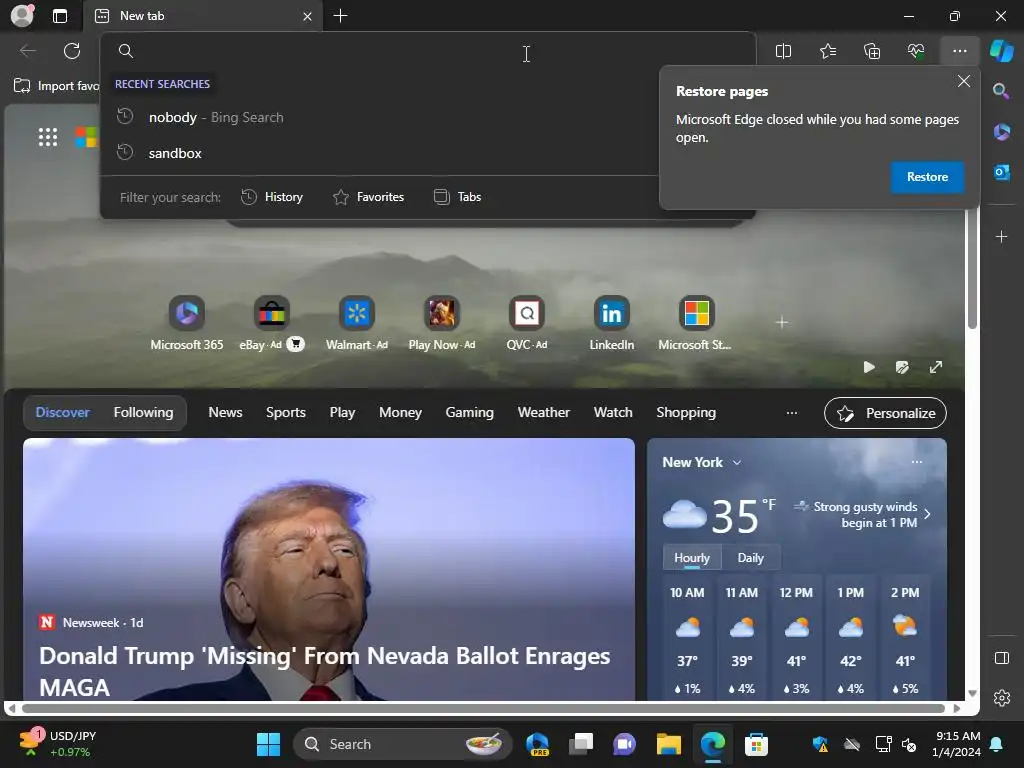Screen dimensions: 1024x768
Task: Open the browser profile avatar
Action: [x=22, y=16]
